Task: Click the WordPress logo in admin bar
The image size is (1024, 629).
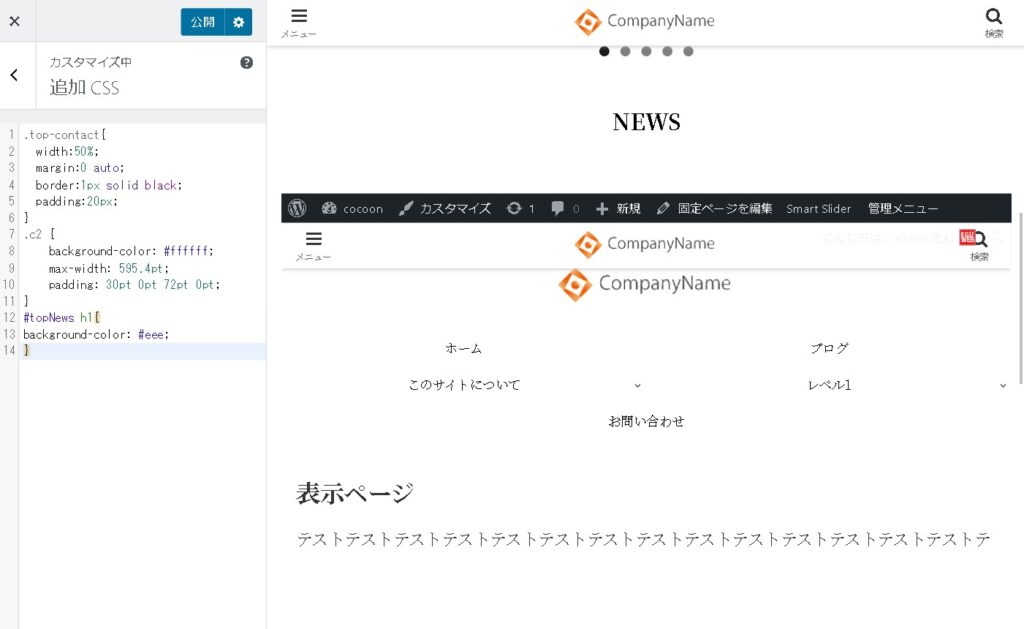Action: click(297, 208)
